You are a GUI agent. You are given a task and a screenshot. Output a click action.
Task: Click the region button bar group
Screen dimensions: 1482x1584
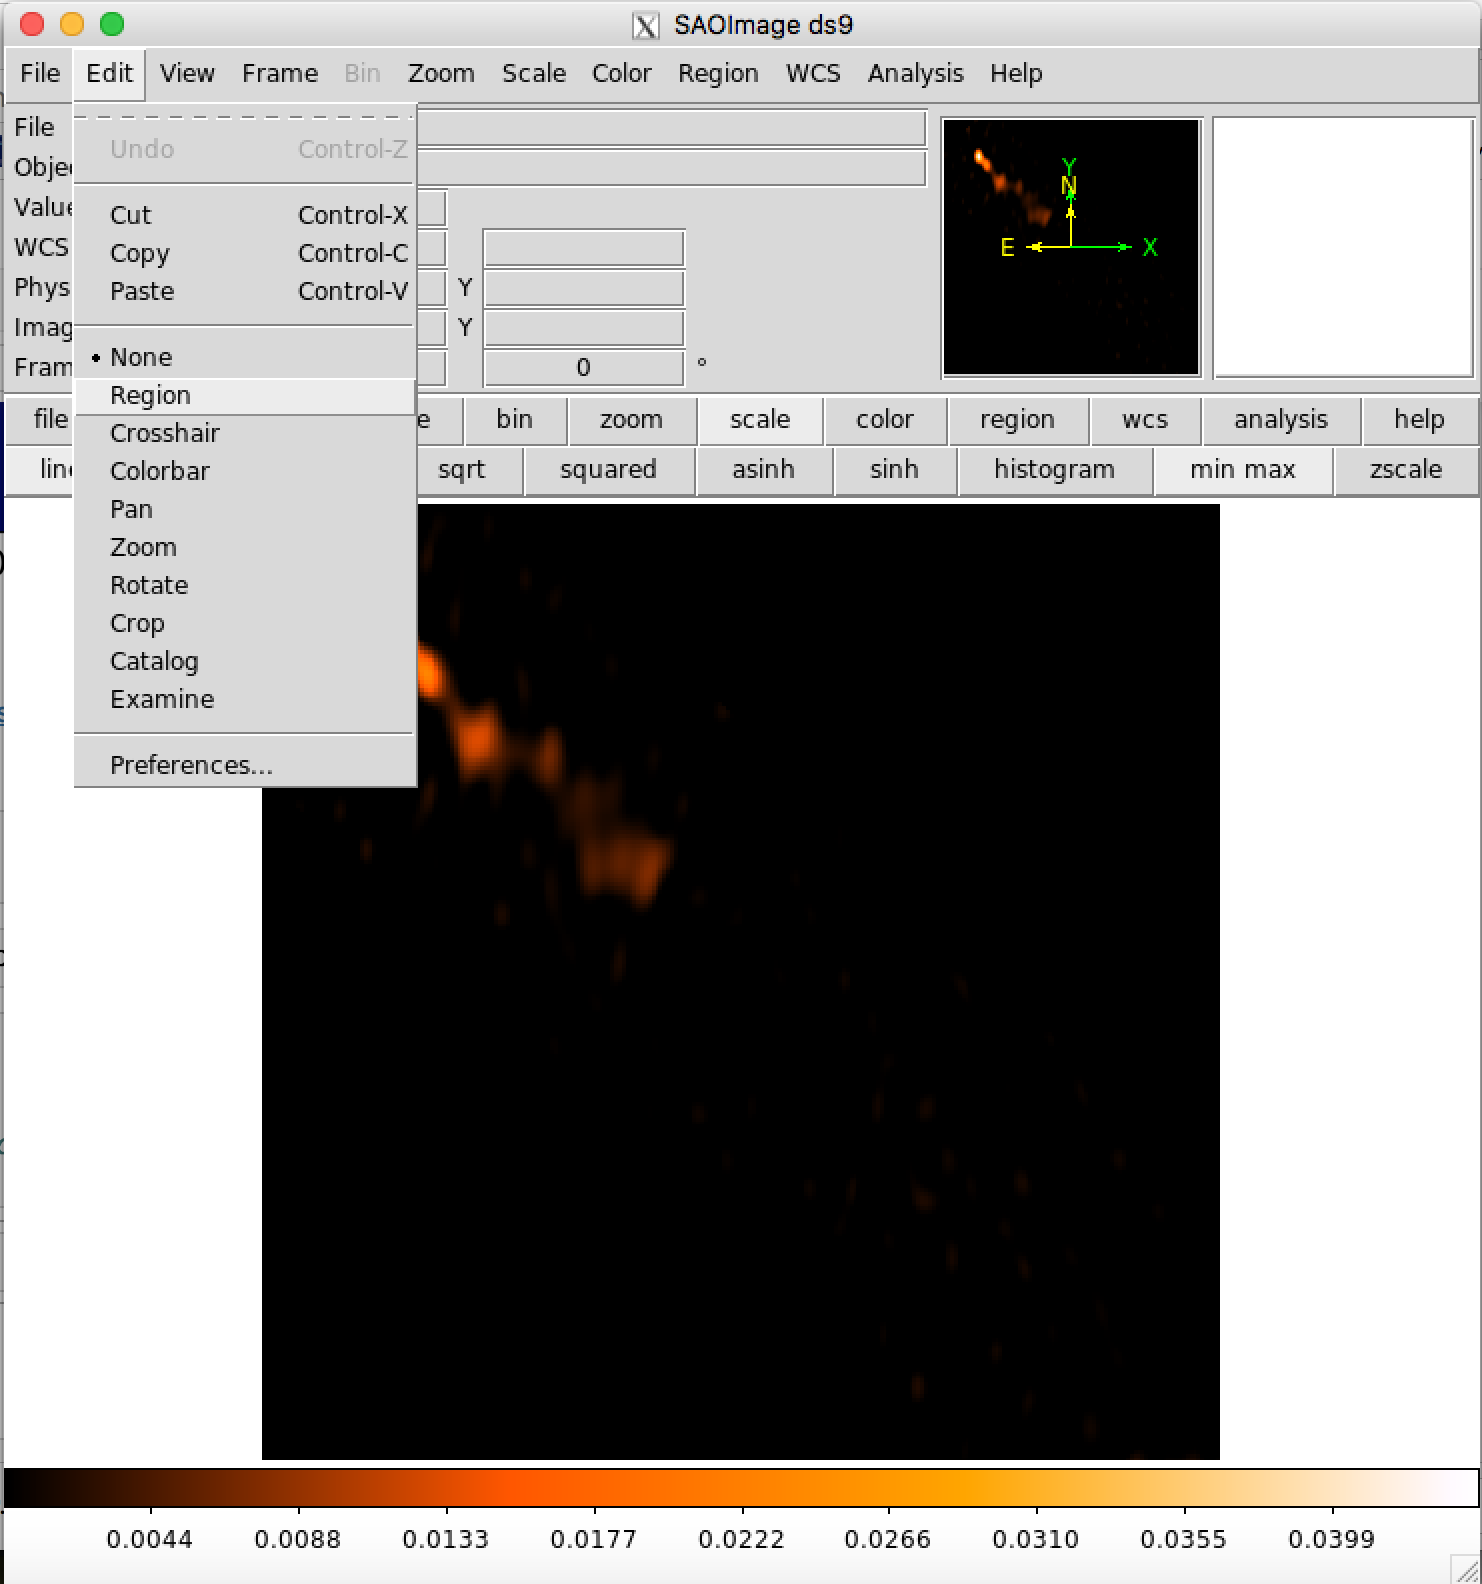(x=1017, y=420)
